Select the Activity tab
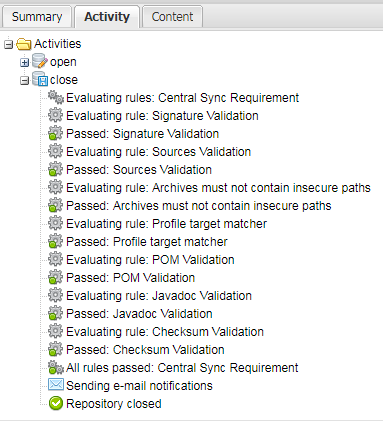Screen dimensions: 383x422 107,17
